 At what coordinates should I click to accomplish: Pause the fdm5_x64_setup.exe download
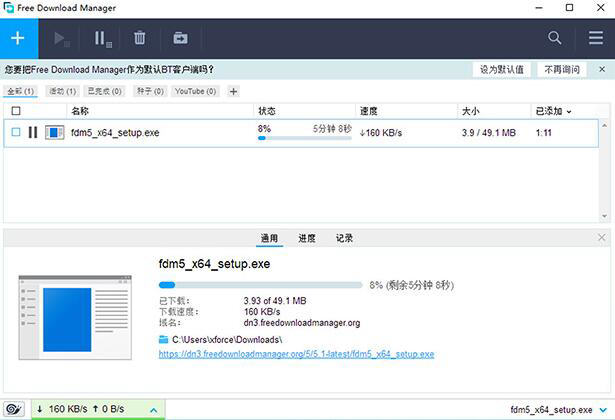point(33,133)
